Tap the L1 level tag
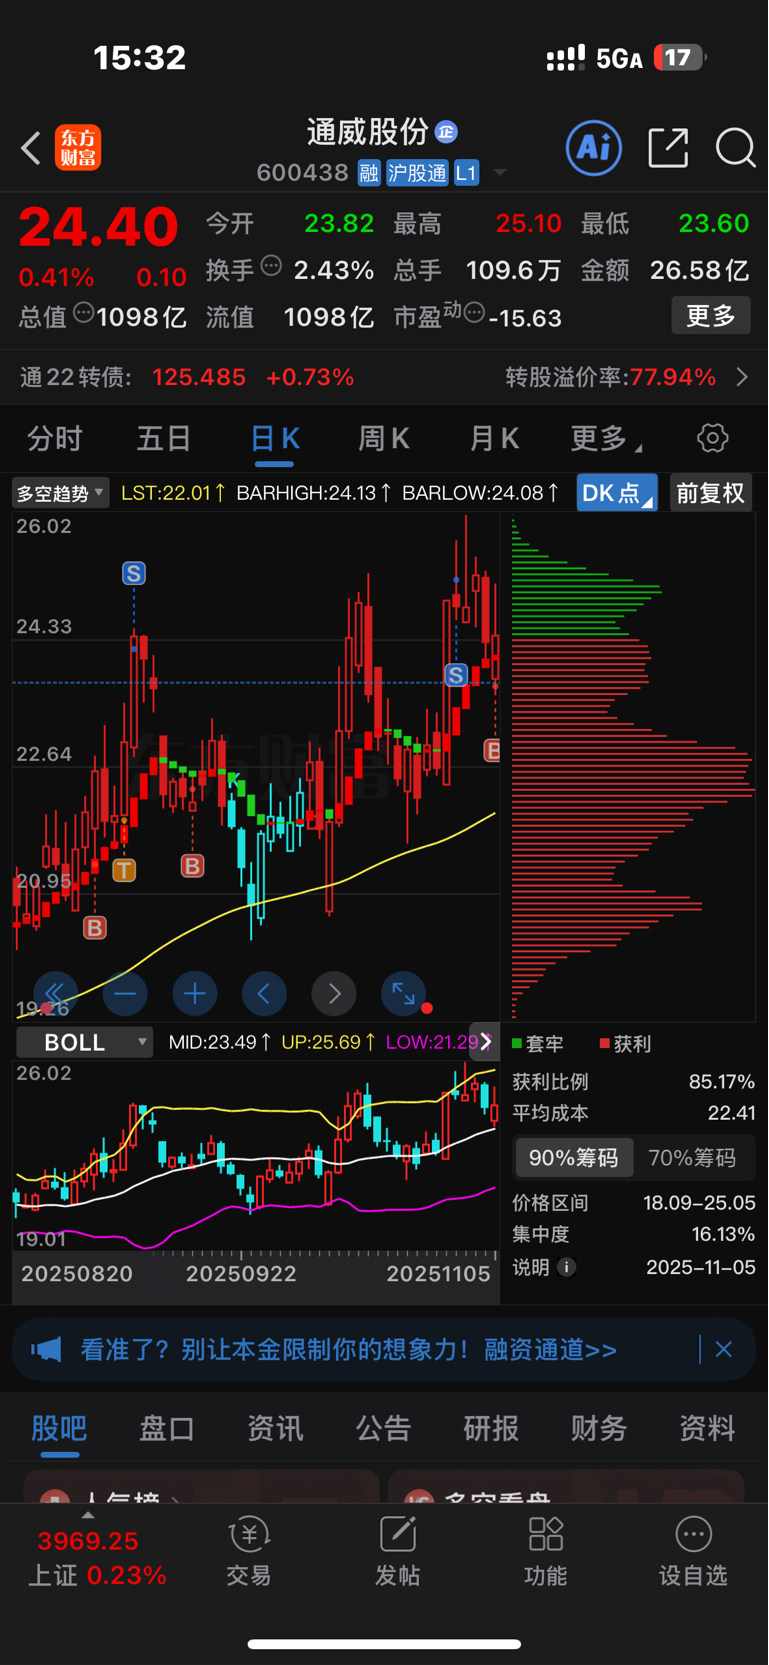Viewport: 769px width, 1665px height. pos(466,173)
